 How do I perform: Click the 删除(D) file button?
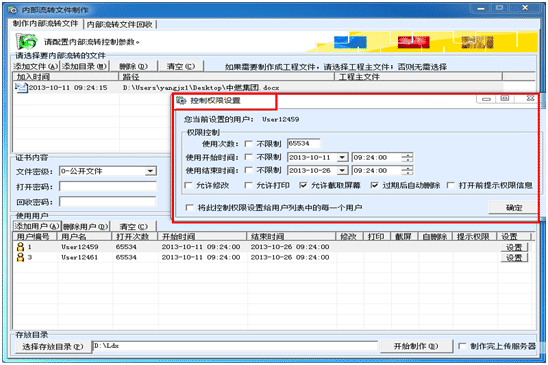point(133,66)
